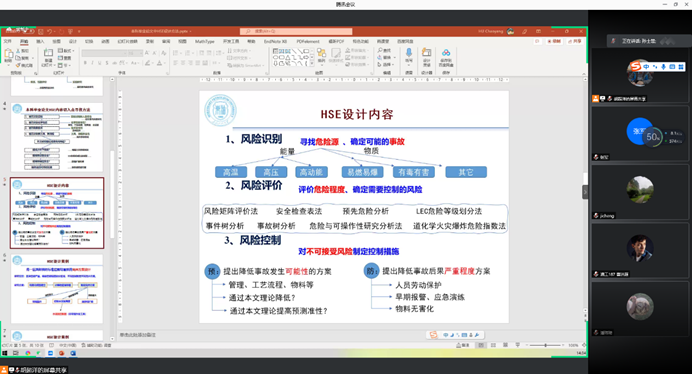This screenshot has width=692, height=374.
Task: Switch to the MathType ribbon tab
Action: pos(204,42)
